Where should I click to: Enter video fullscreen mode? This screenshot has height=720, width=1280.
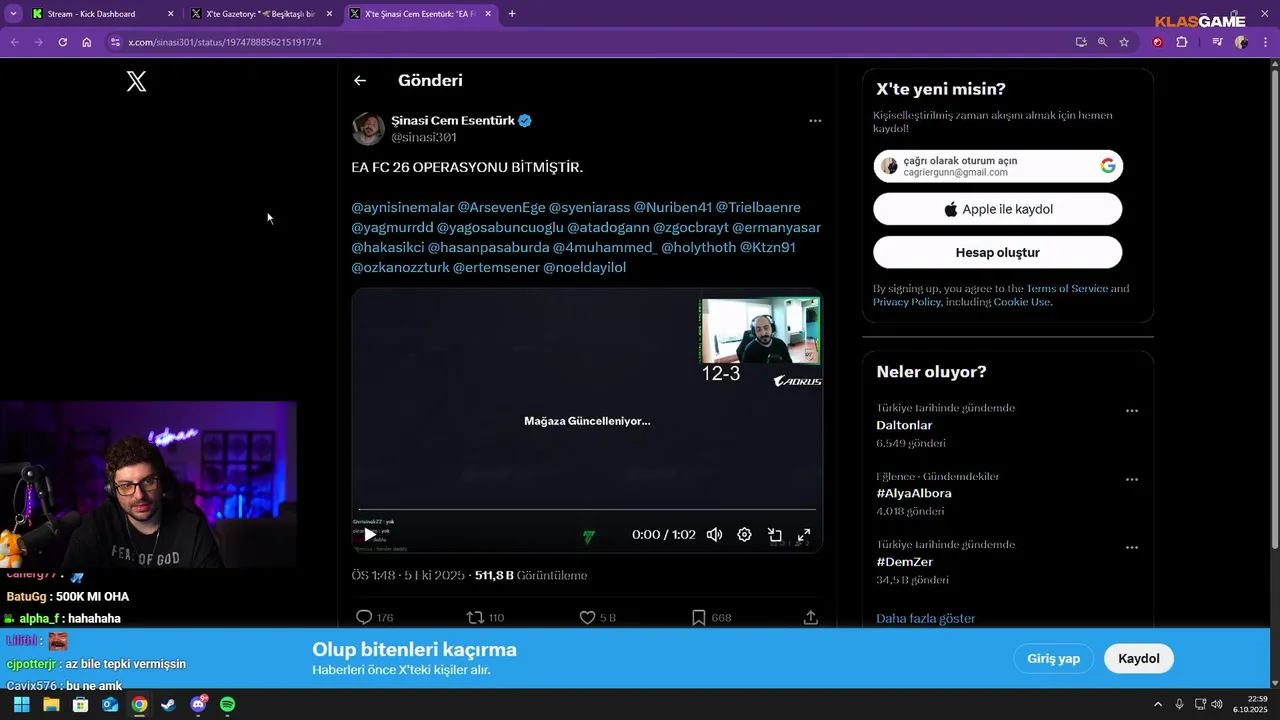(x=803, y=535)
